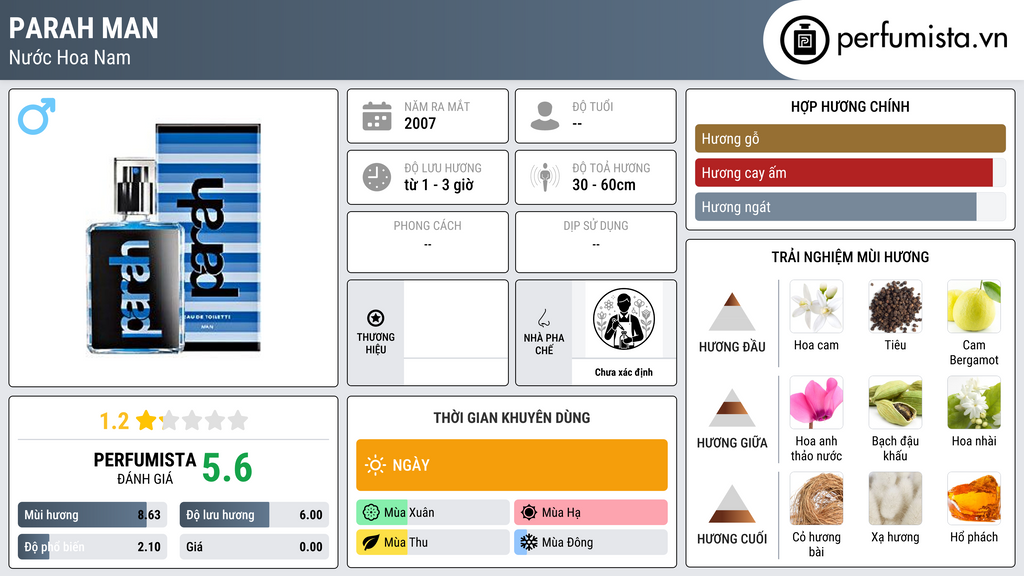This screenshot has width=1024, height=576.
Task: Click the perfumer illustration above Chưa xác định
Action: click(624, 319)
